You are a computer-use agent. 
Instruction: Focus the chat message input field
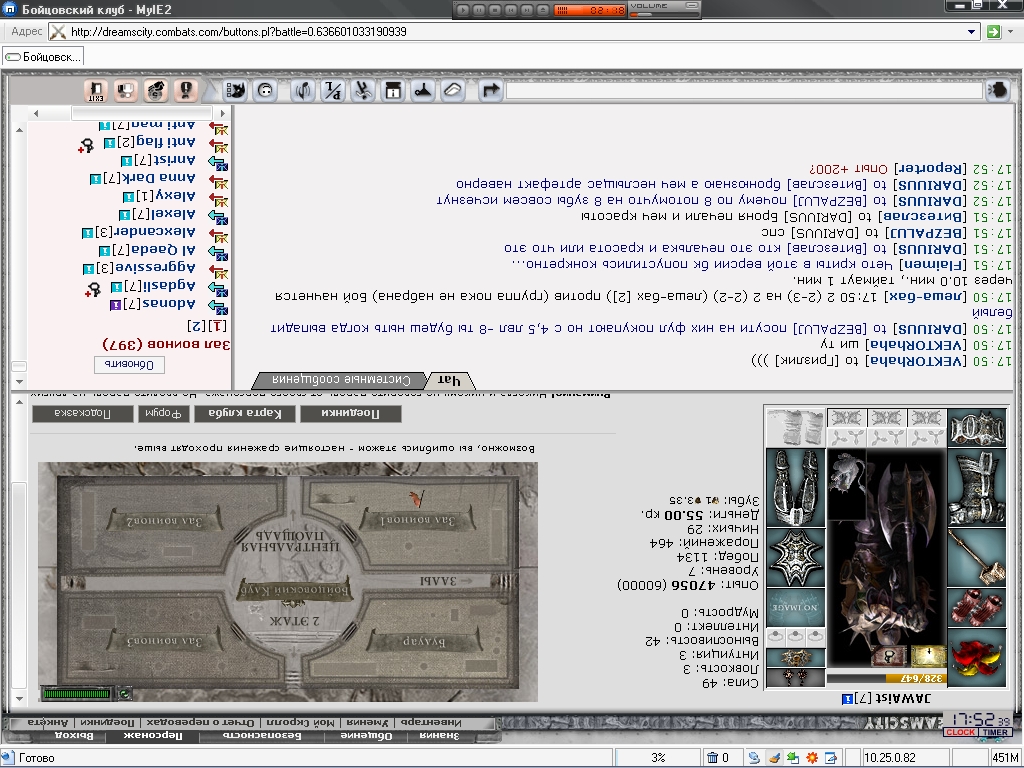point(744,91)
